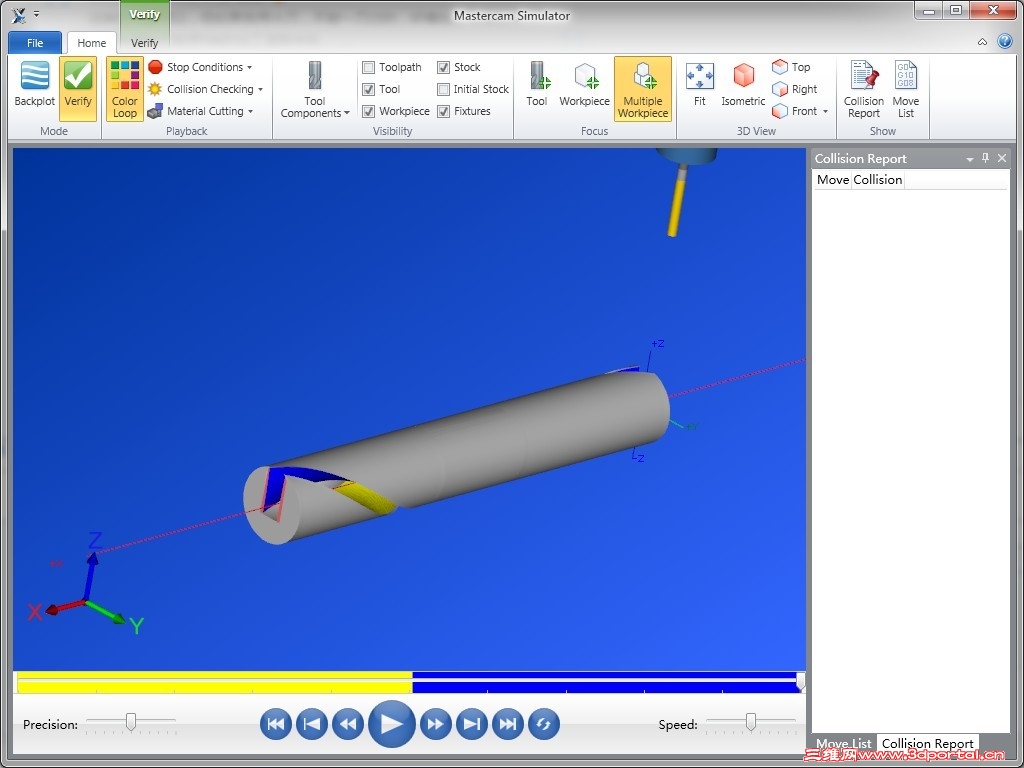
Task: Uncheck Tool visibility checkbox
Action: (x=368, y=89)
